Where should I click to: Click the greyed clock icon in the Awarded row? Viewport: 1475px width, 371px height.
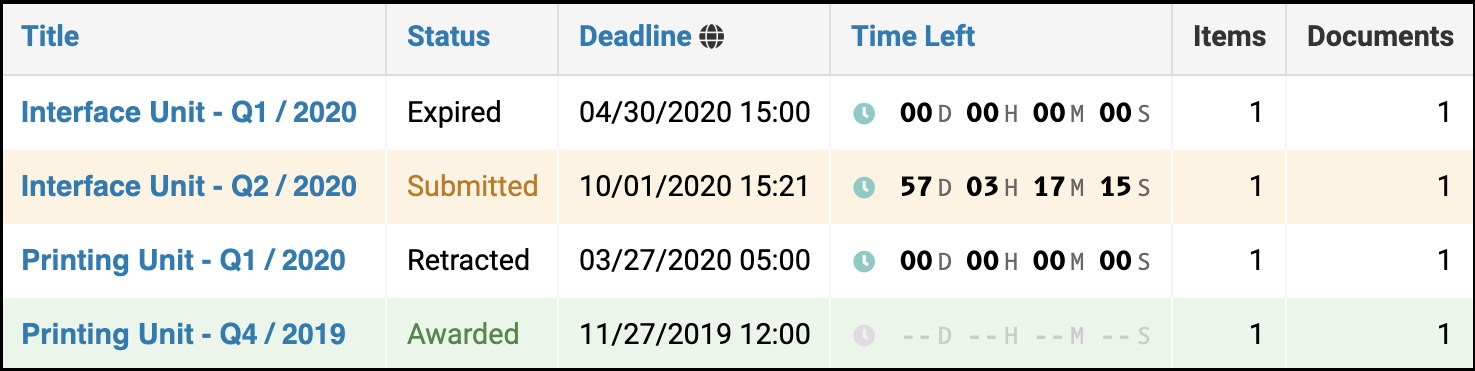pyautogui.click(x=864, y=335)
